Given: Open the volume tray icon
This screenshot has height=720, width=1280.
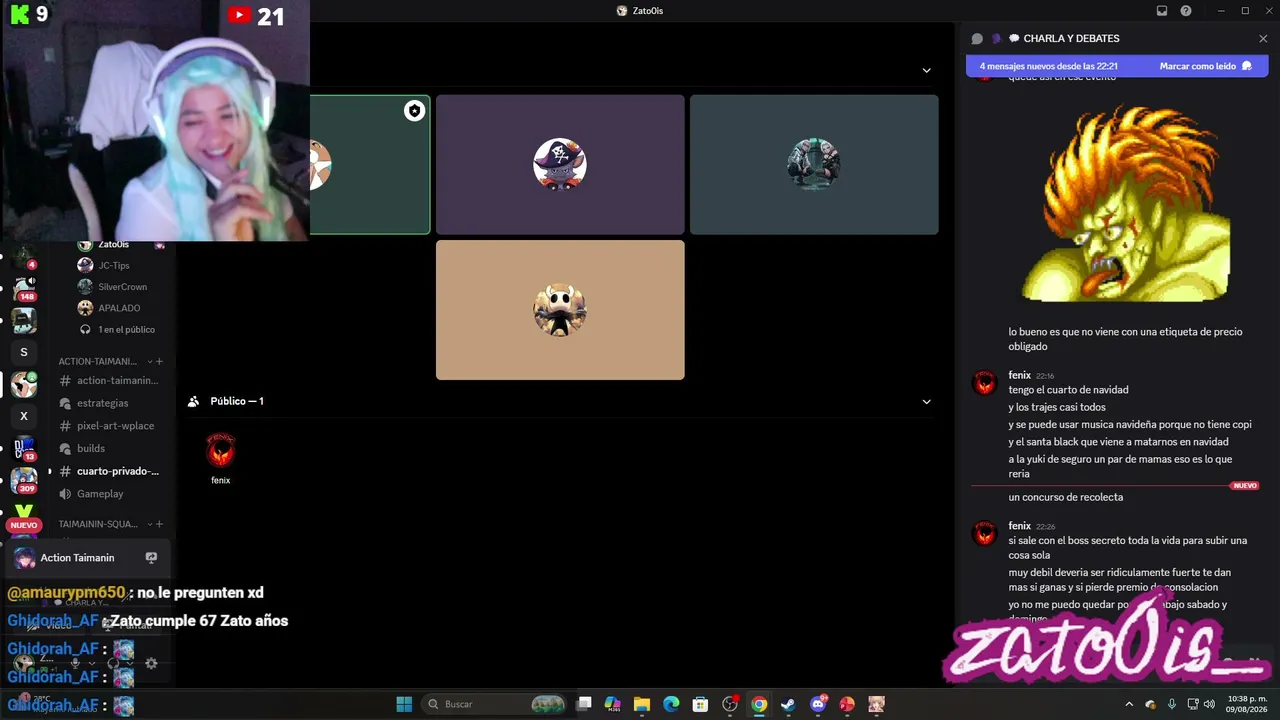Looking at the screenshot, I should [x=1210, y=704].
